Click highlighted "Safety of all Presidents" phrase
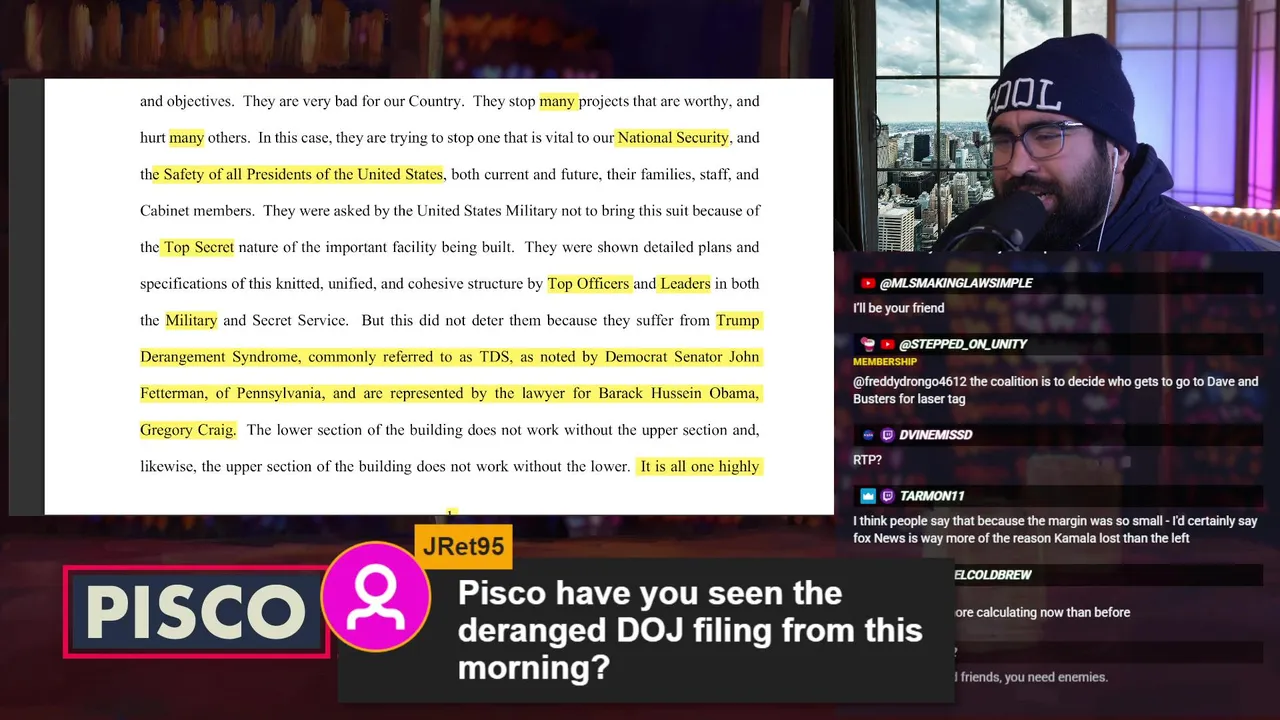 tap(298, 174)
